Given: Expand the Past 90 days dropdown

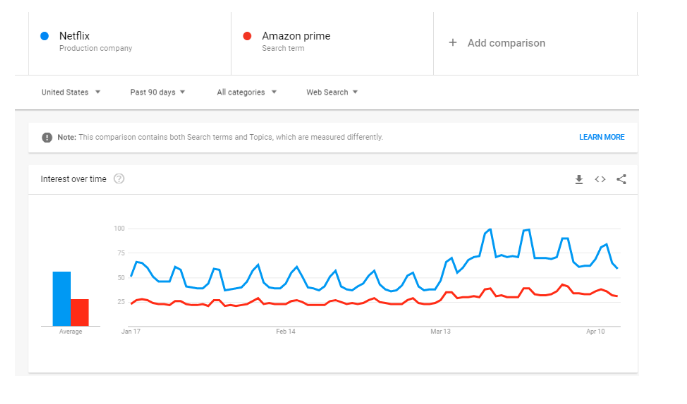Looking at the screenshot, I should coord(158,92).
